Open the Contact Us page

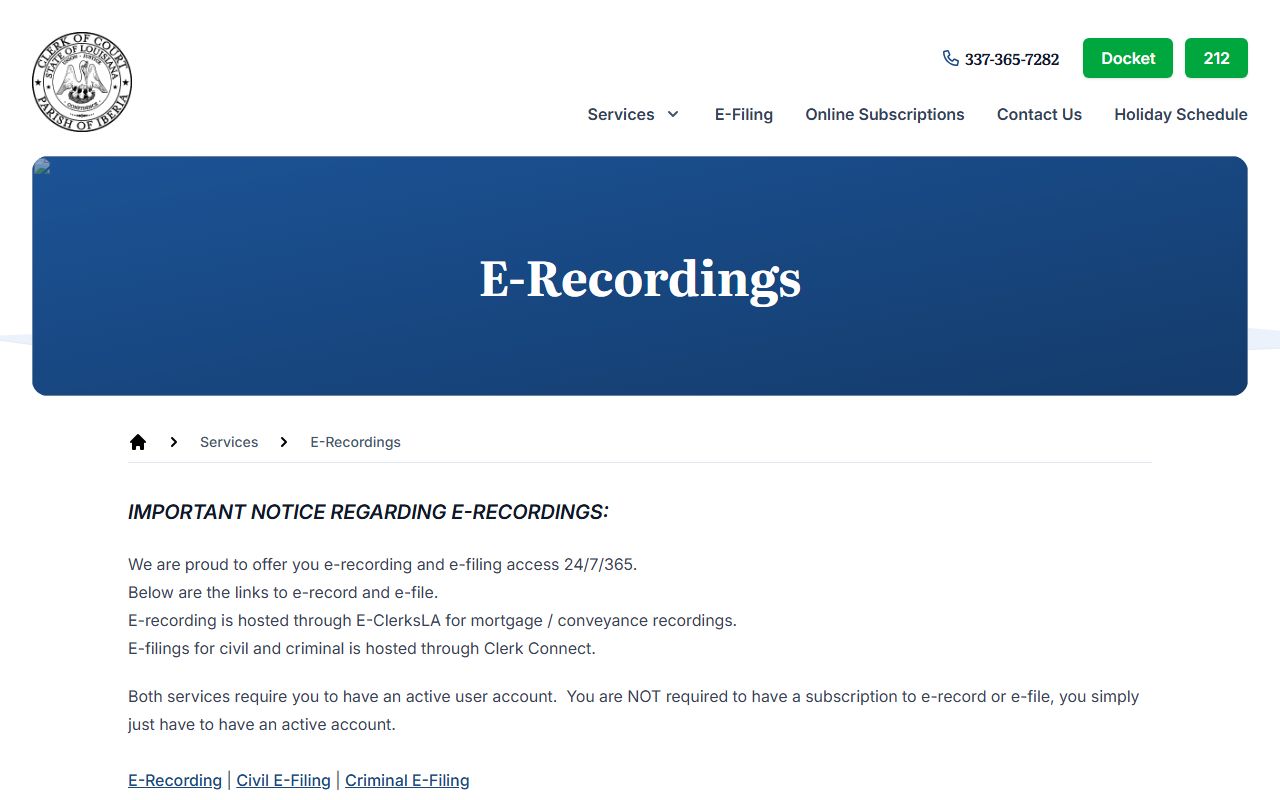pos(1039,114)
